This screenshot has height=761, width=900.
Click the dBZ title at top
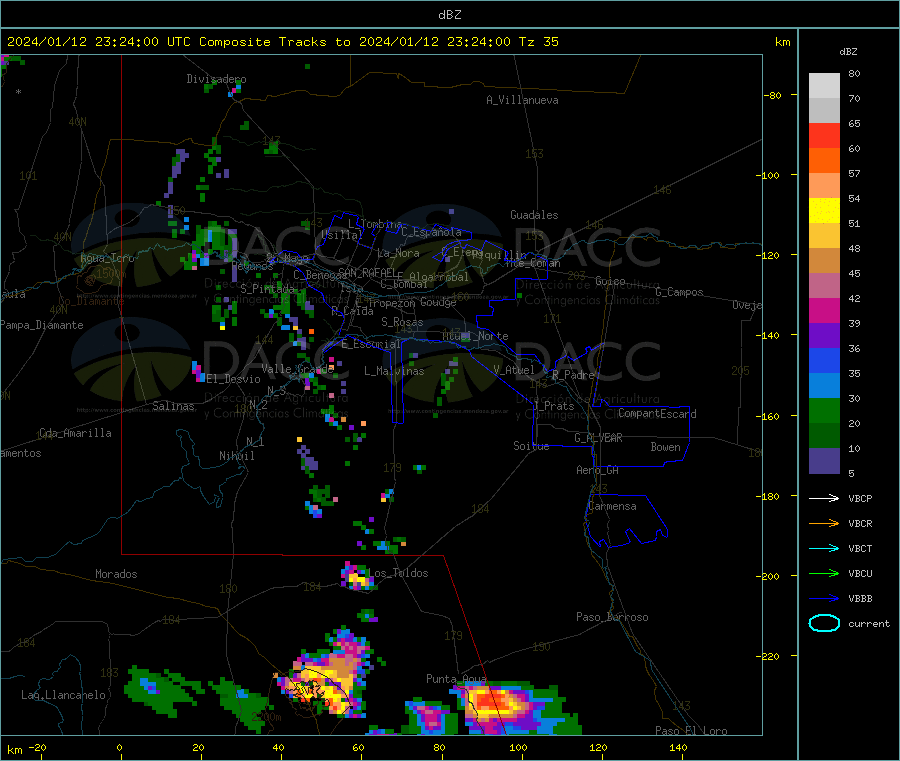pyautogui.click(x=449, y=15)
